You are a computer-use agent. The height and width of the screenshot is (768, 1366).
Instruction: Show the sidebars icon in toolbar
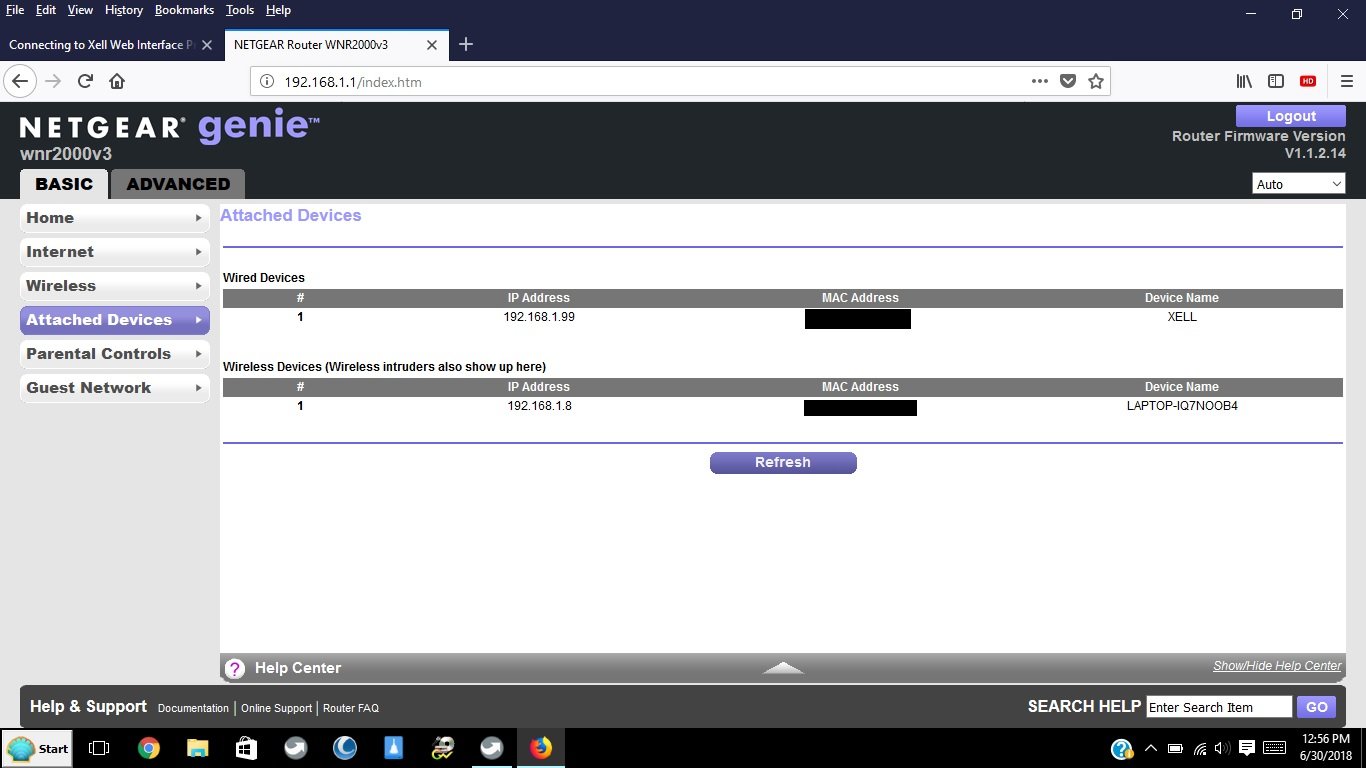pos(1276,81)
